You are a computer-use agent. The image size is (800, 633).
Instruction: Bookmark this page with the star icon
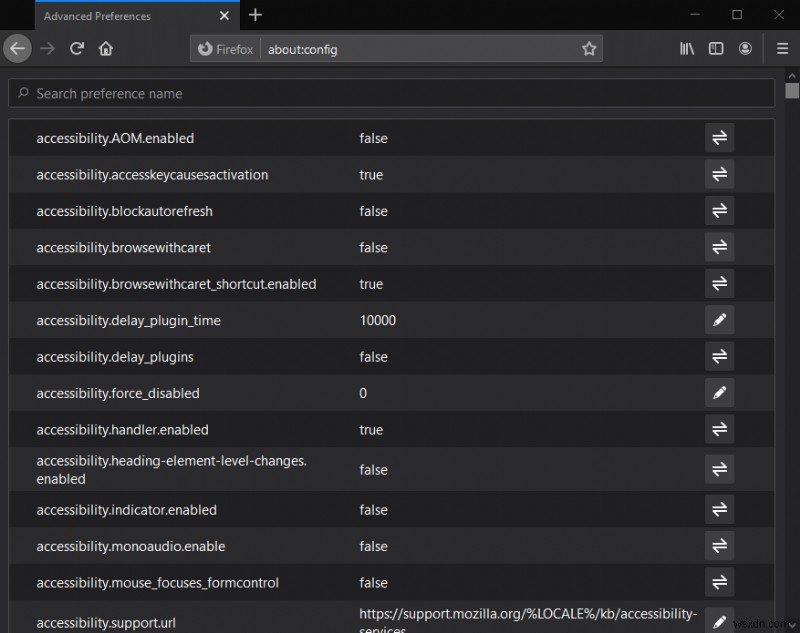(590, 48)
